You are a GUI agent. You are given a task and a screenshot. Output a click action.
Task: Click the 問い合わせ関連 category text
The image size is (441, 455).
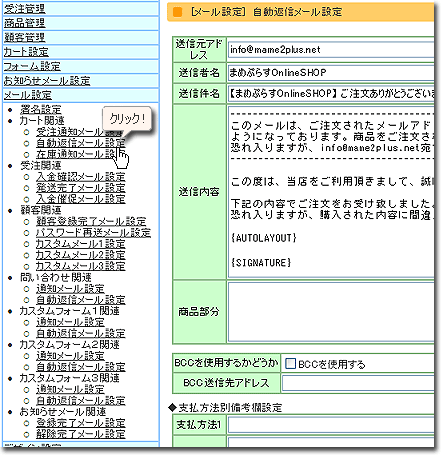tap(55, 277)
